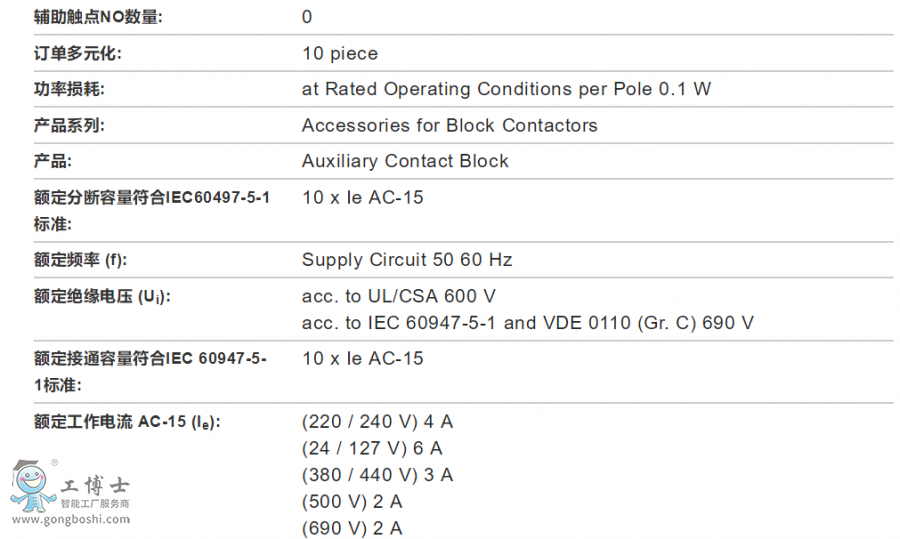The height and width of the screenshot is (539, 900).
Task: Click the VDE 0110 (Gr. C) 690 V line
Action: (527, 323)
